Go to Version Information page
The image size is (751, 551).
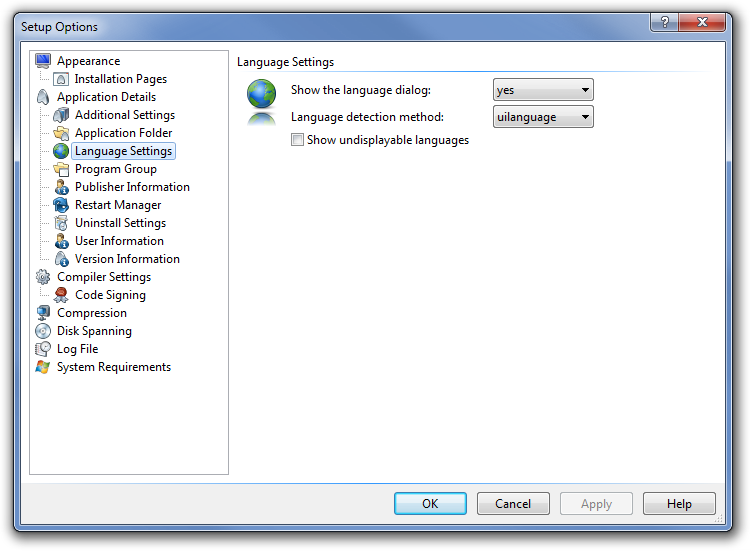tap(127, 259)
